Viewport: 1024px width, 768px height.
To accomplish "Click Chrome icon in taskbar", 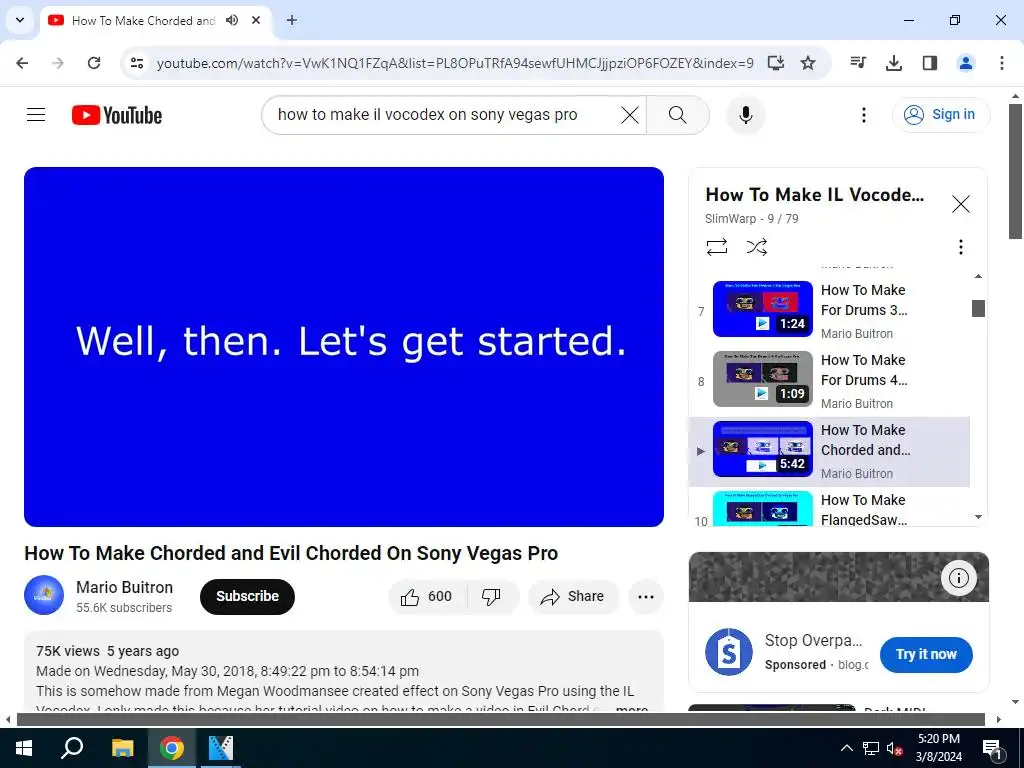I will coord(172,748).
